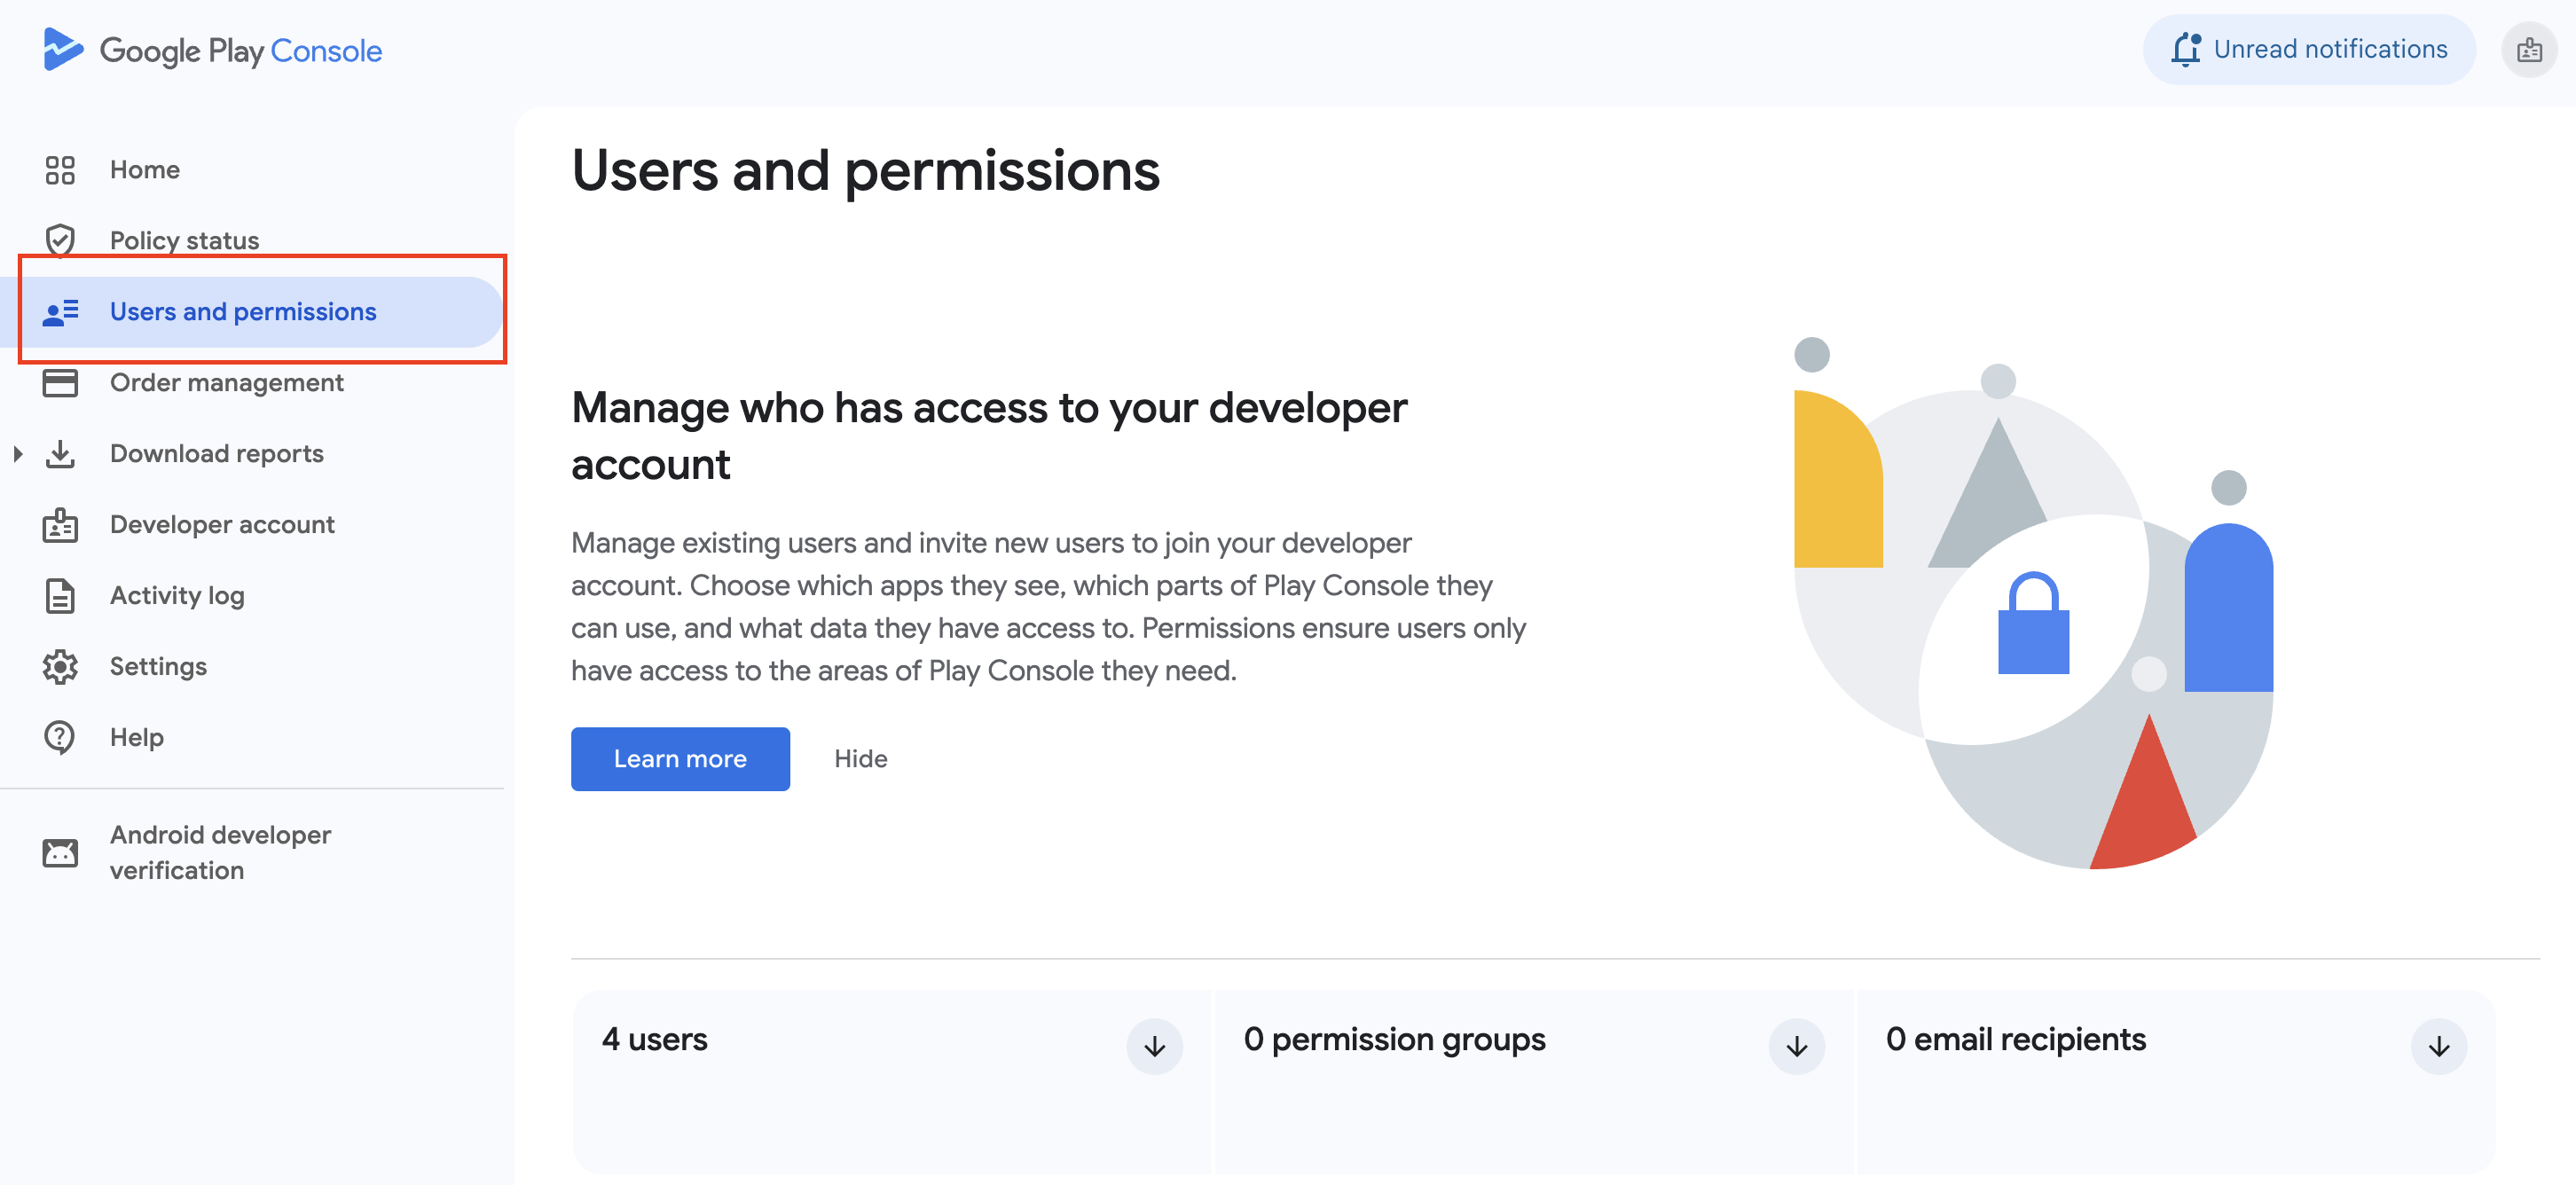
Task: Click the Help question mark icon
Action: pos(60,738)
